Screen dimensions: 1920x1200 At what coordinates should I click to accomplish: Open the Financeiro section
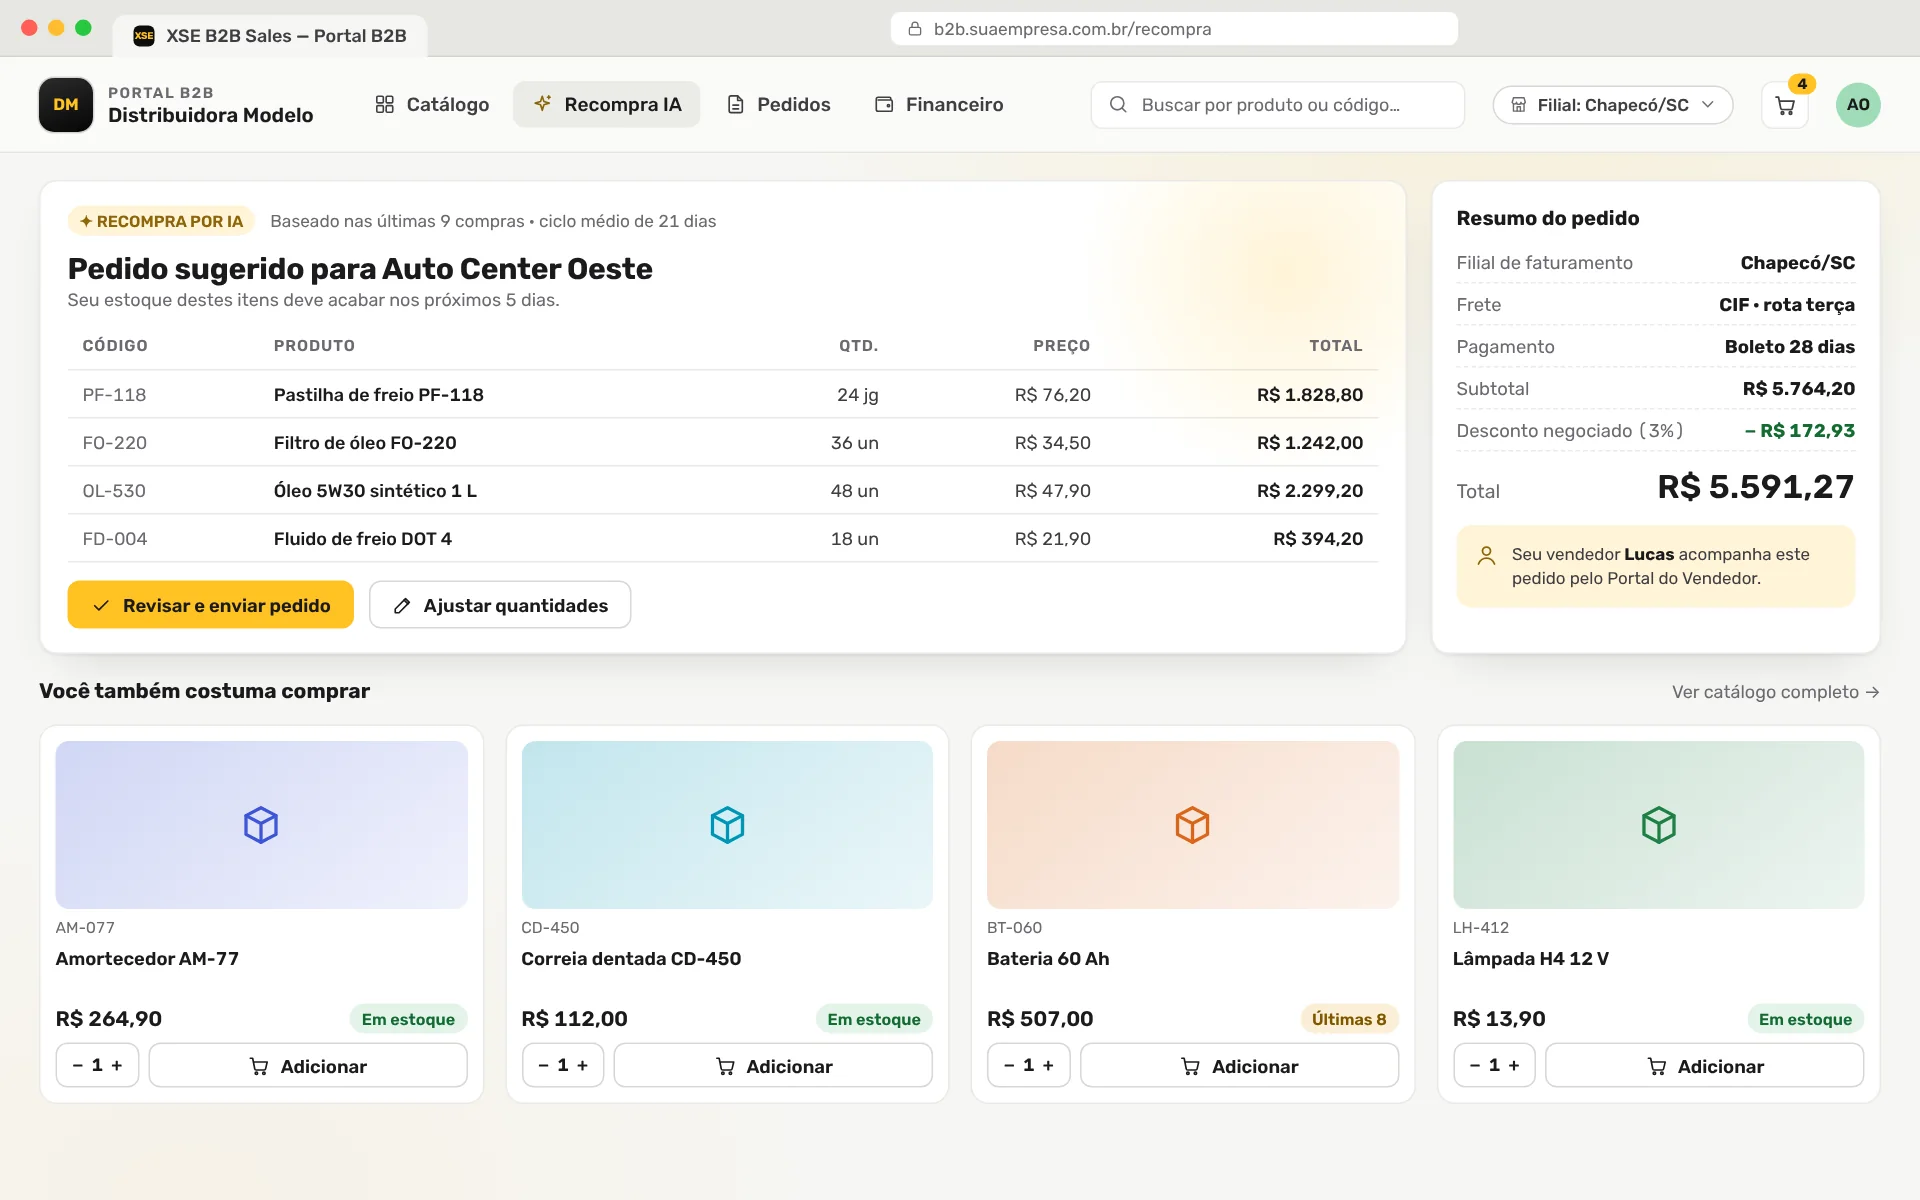939,105
